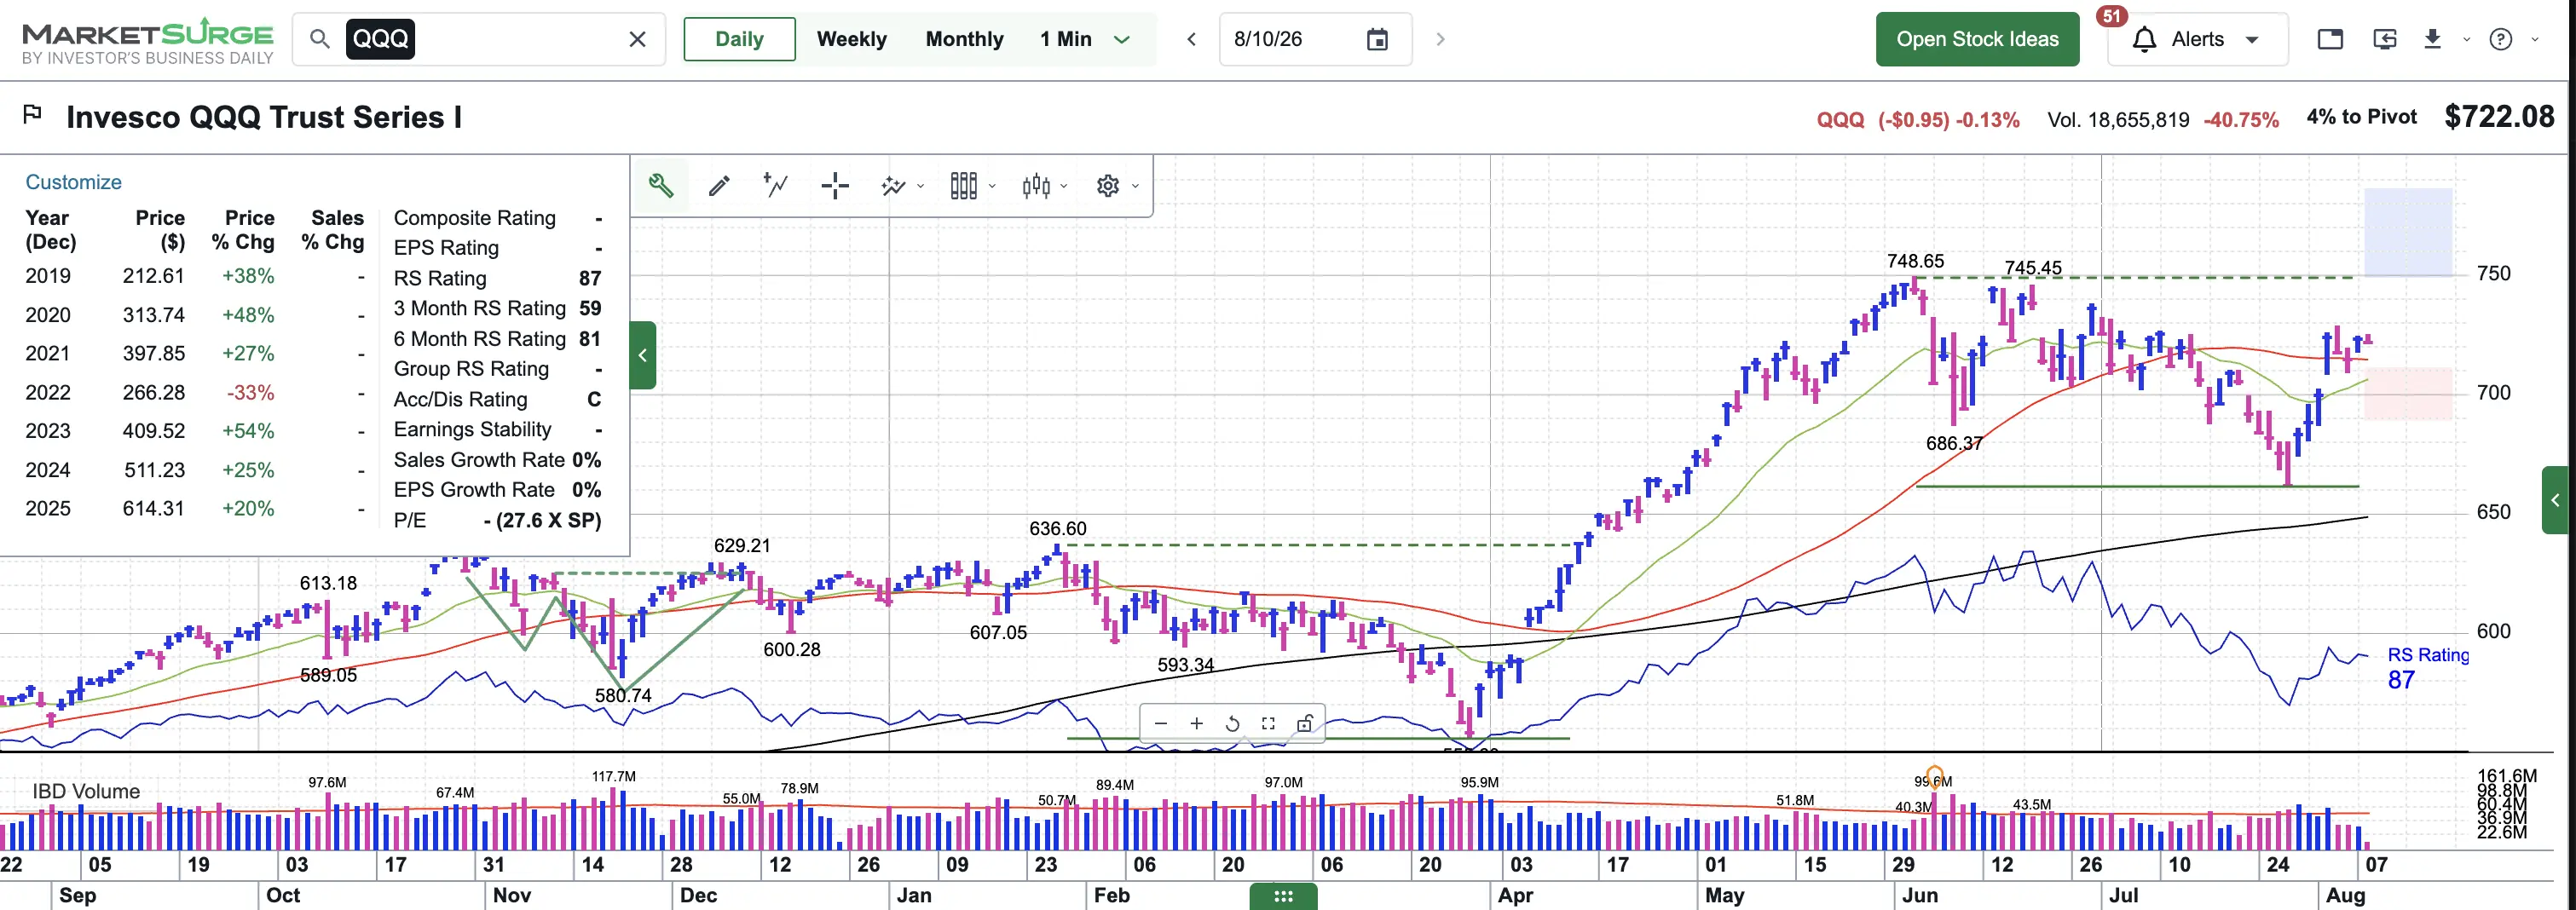Click the QQQ symbol search field
This screenshot has height=910, width=2576.
(x=478, y=39)
